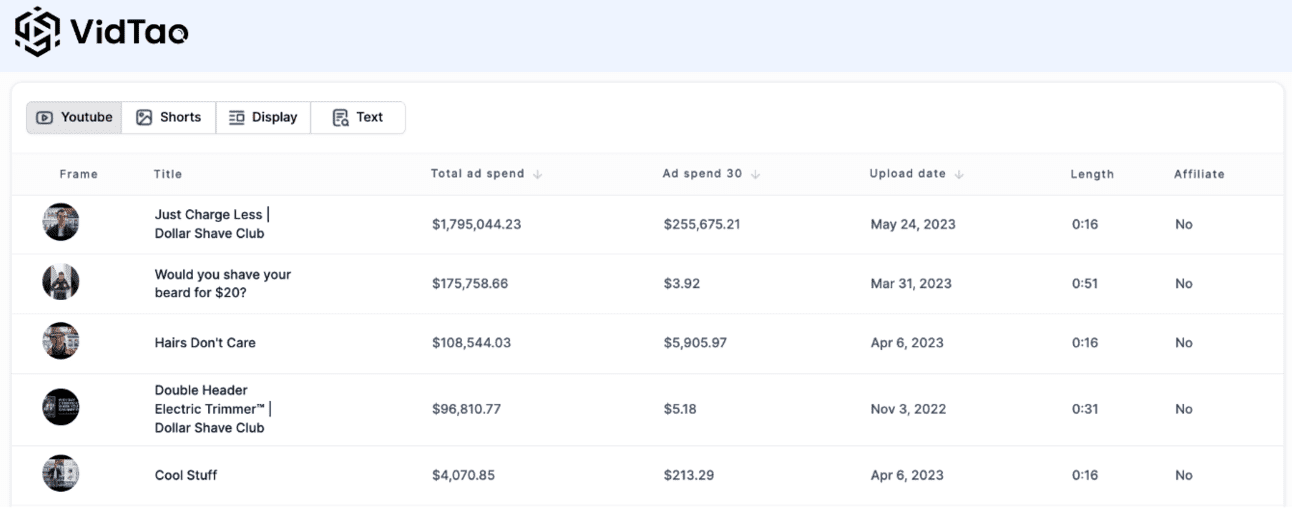Sort by Ad spend 30 arrow
Screen dimensions: 1292x511
pyautogui.click(x=755, y=174)
